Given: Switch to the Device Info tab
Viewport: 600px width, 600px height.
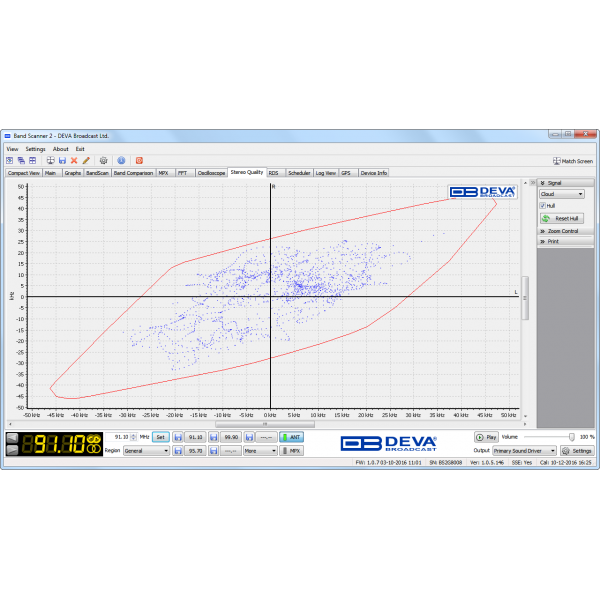Looking at the screenshot, I should click(x=374, y=173).
